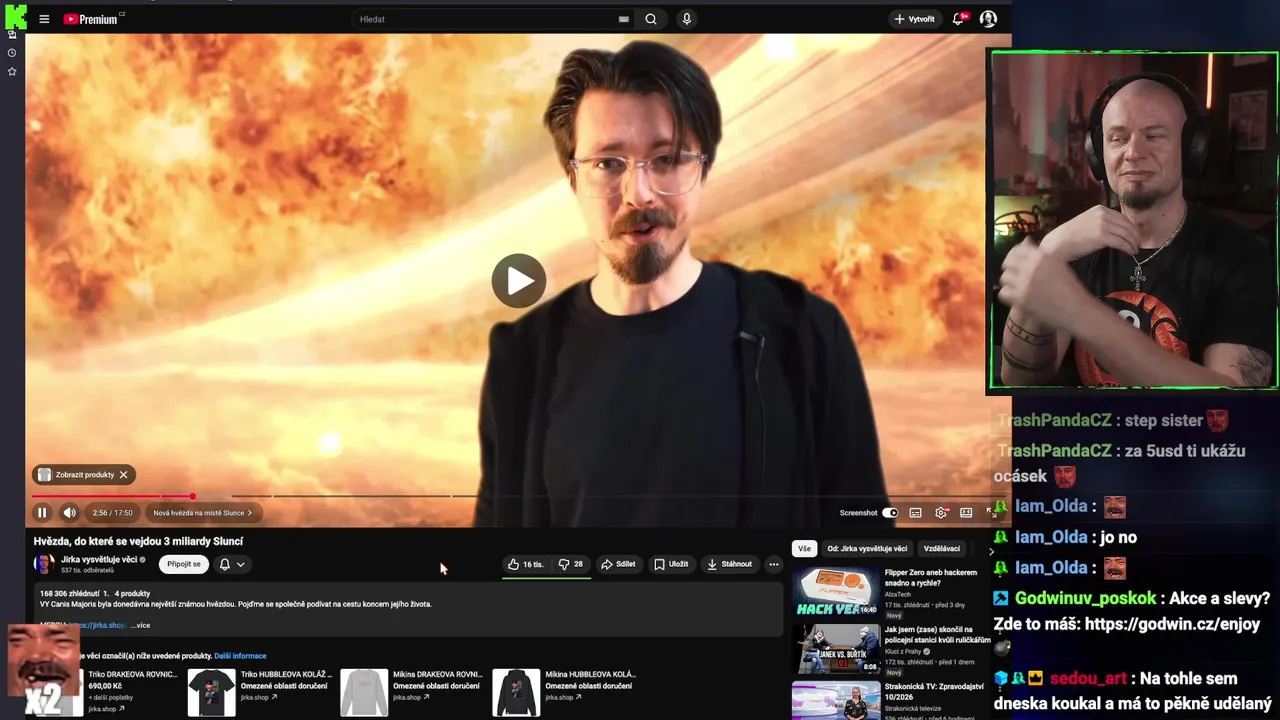This screenshot has height=720, width=1280.
Task: Play the video with the center play button
Action: [x=519, y=281]
